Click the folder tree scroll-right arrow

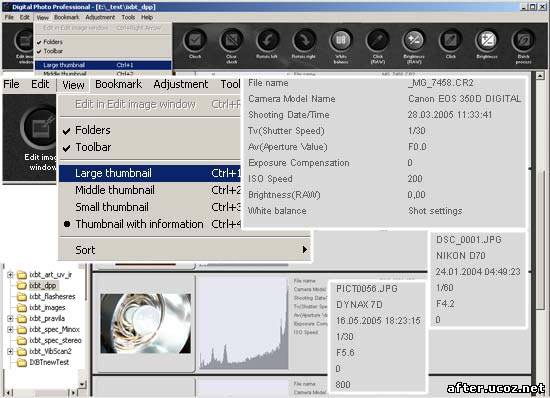click(73, 393)
